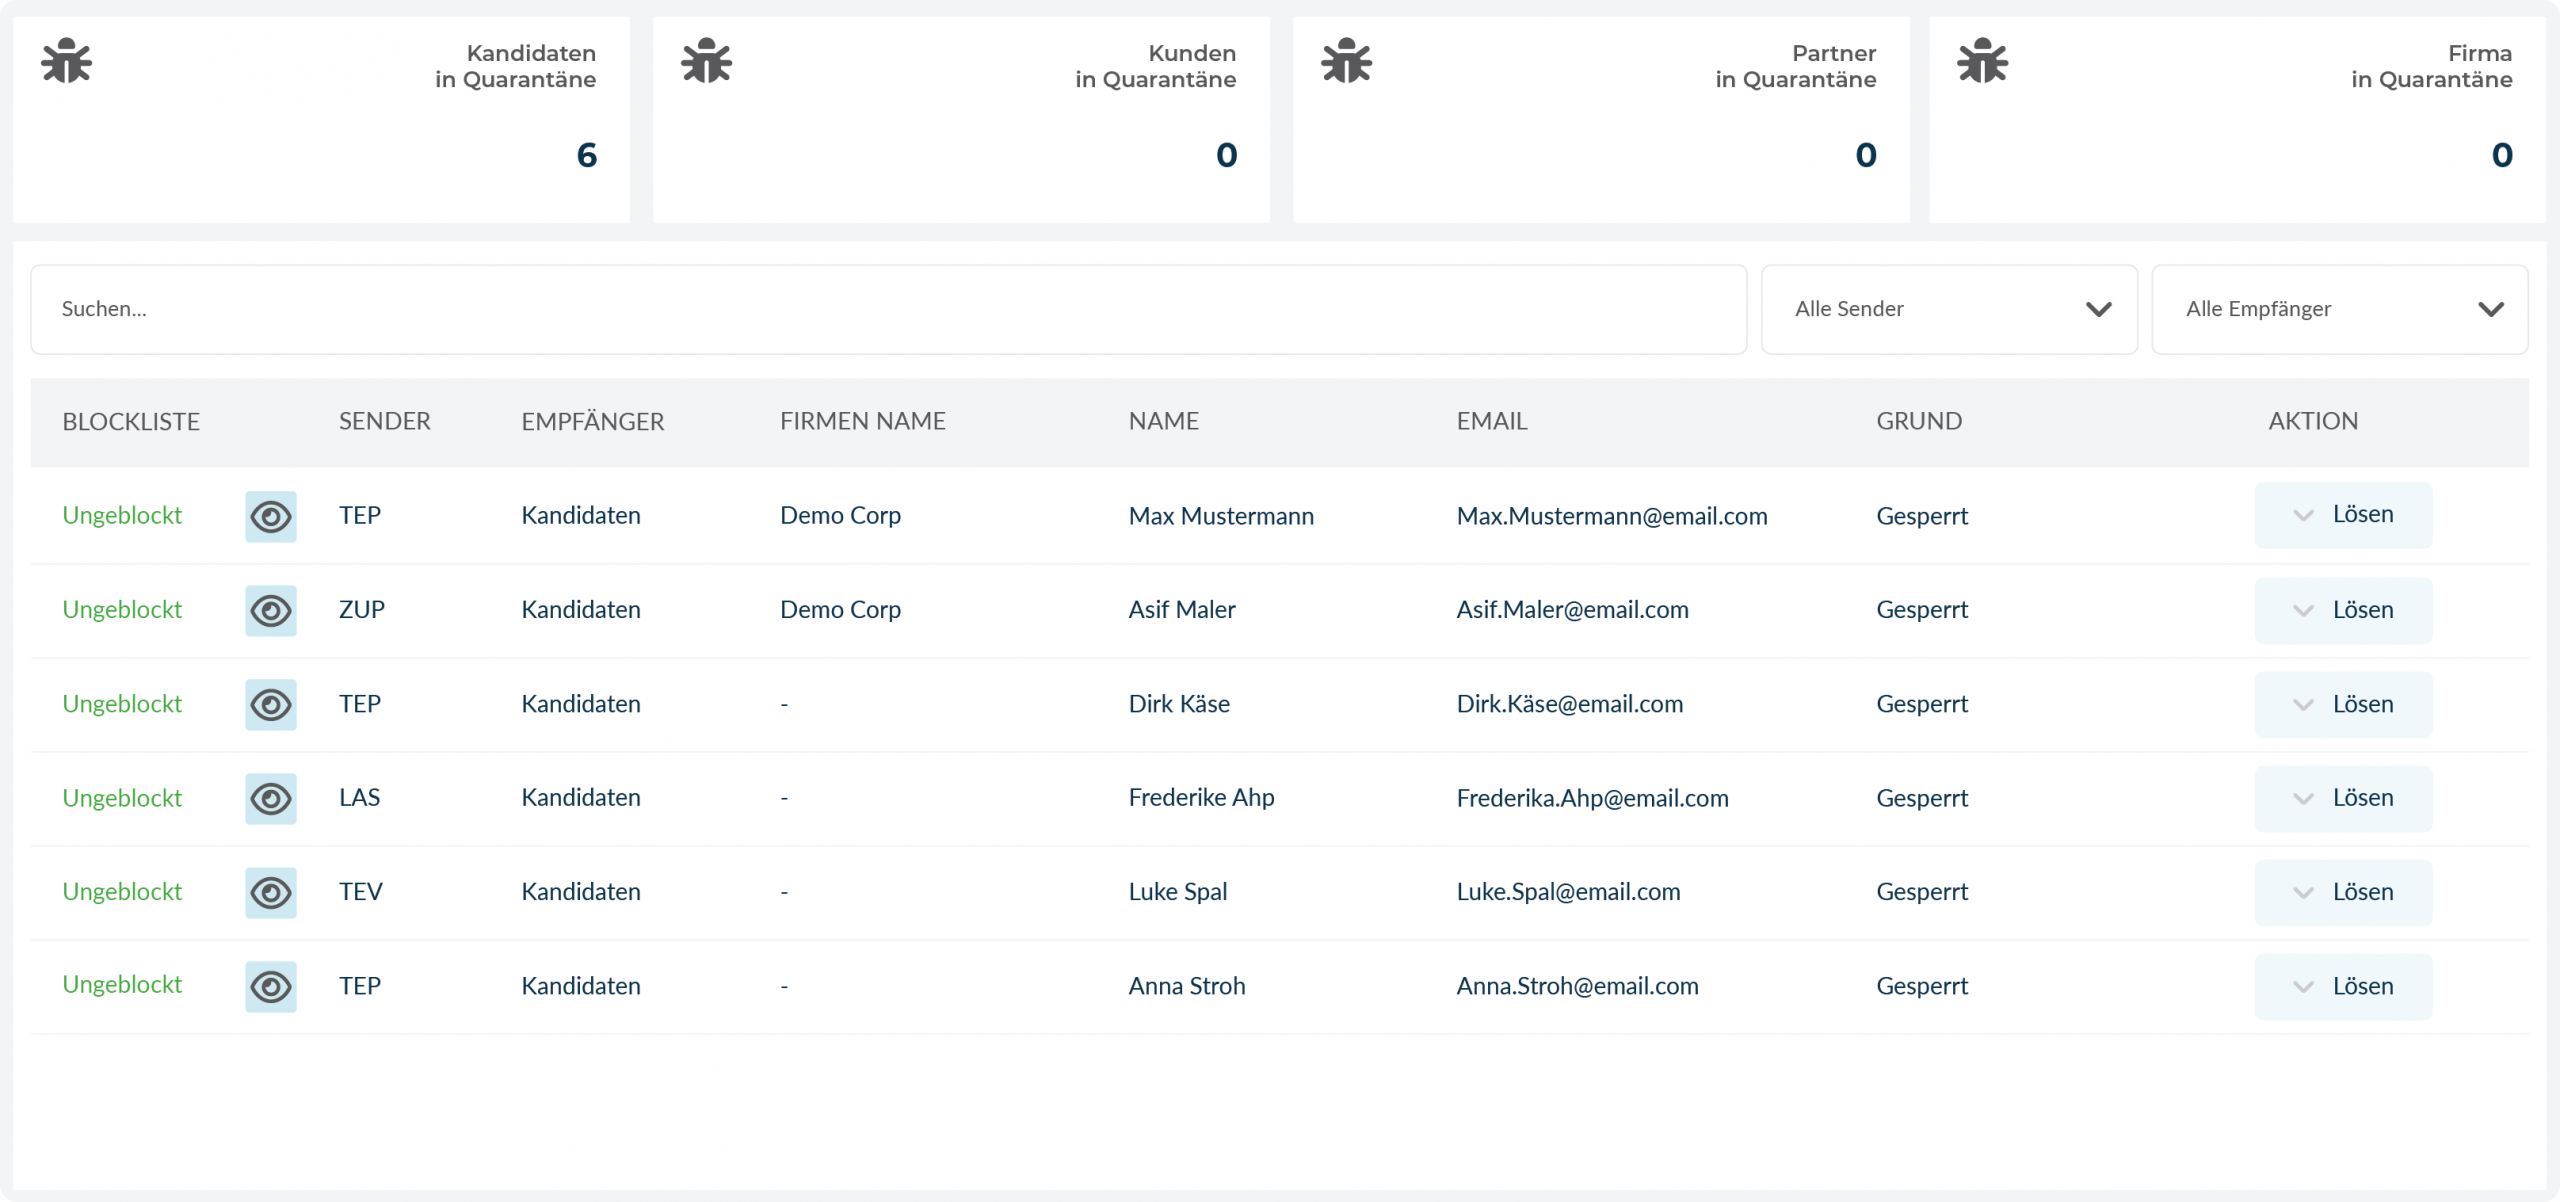
Task: Expand the Alle Empfänger dropdown
Action: coord(2339,309)
